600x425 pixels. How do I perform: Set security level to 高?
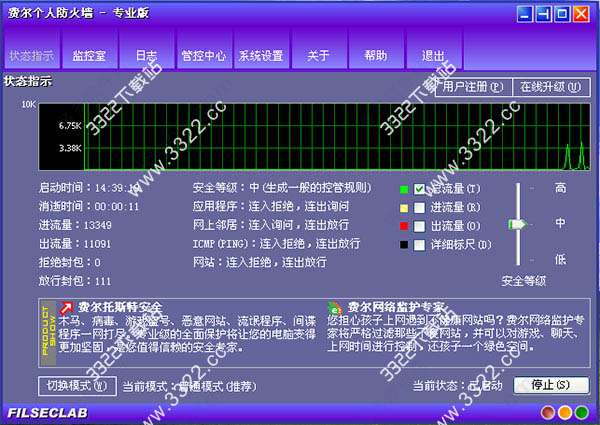coord(560,188)
